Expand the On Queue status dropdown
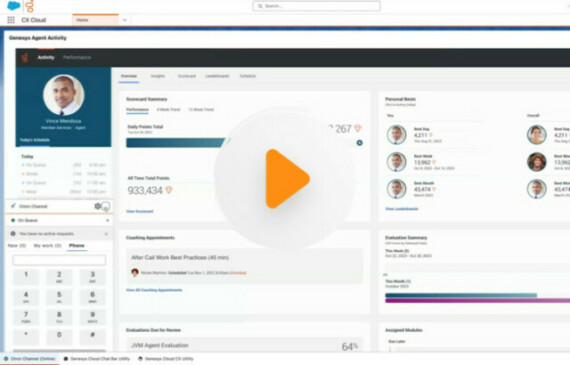The height and width of the screenshot is (365, 570). (x=107, y=220)
